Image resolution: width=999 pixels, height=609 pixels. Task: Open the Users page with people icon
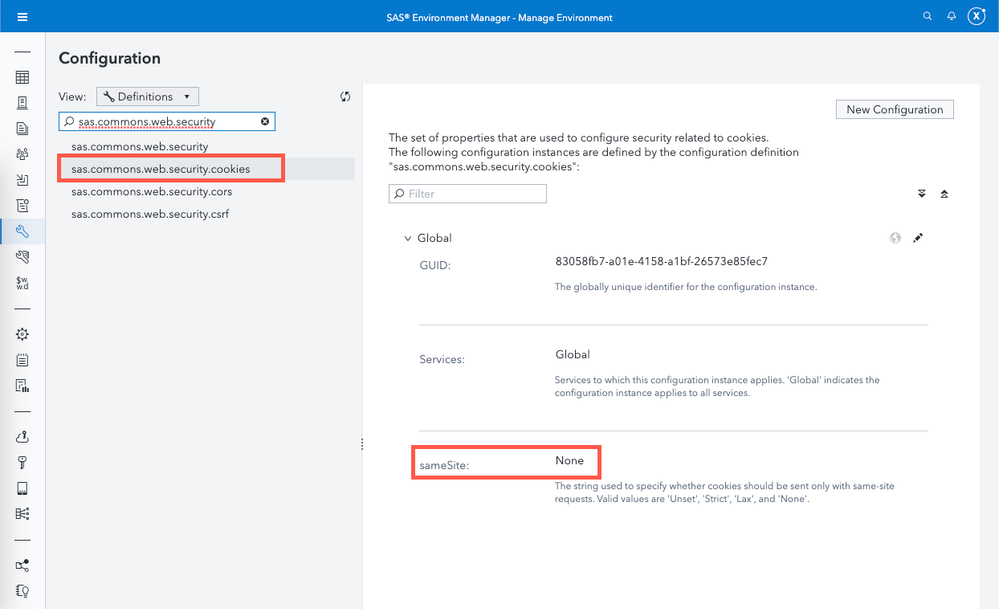22,154
